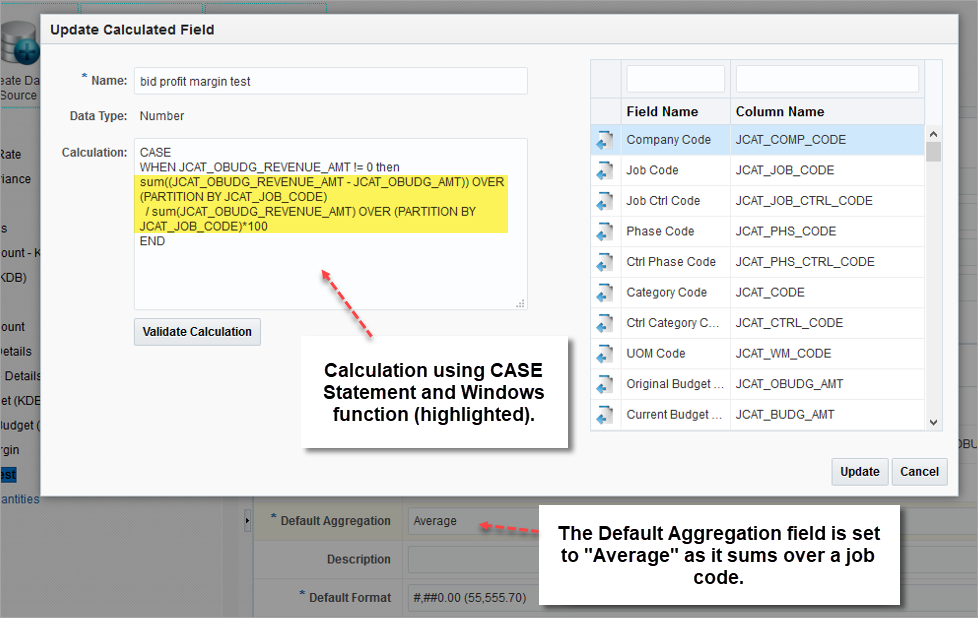Image resolution: width=978 pixels, height=618 pixels.
Task: Expand the background panel splitter arrow
Action: point(247,520)
